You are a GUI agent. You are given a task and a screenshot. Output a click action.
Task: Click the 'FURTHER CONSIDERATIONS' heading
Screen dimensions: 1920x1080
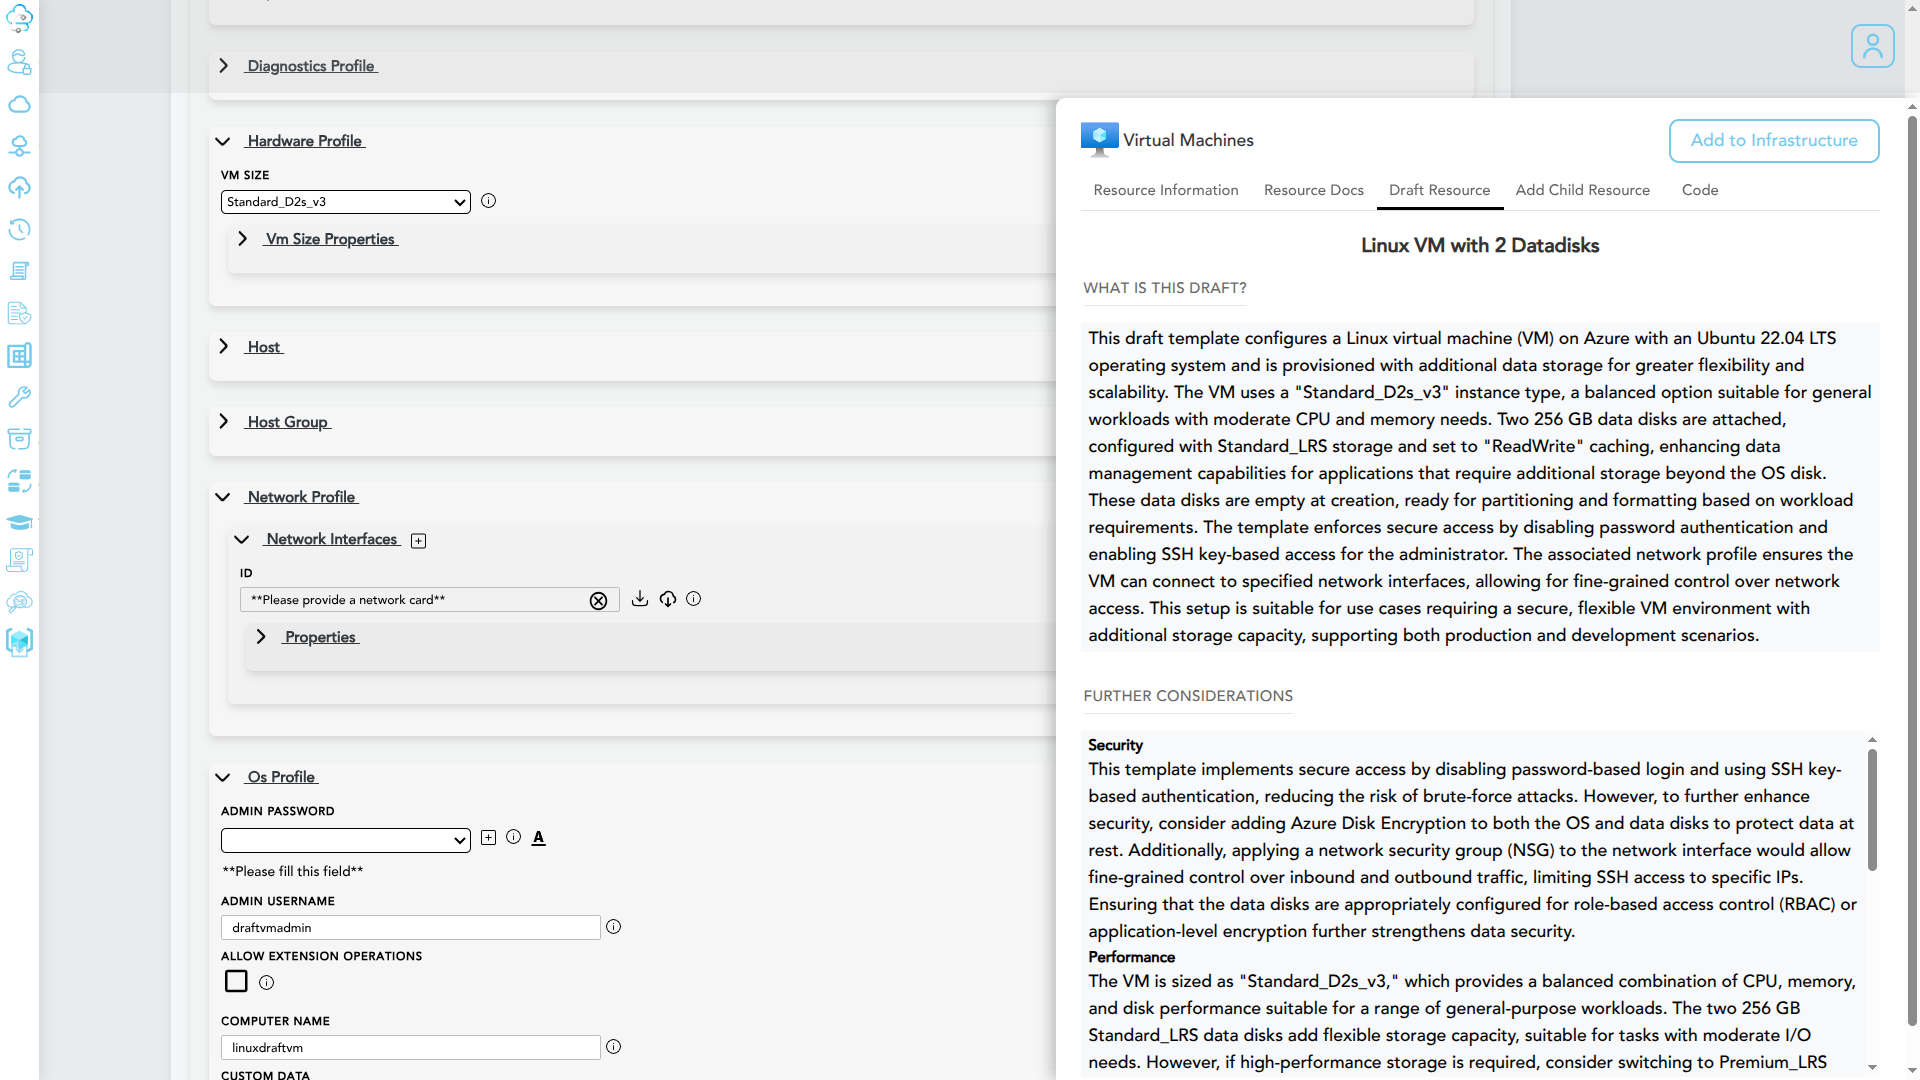[x=1187, y=696]
